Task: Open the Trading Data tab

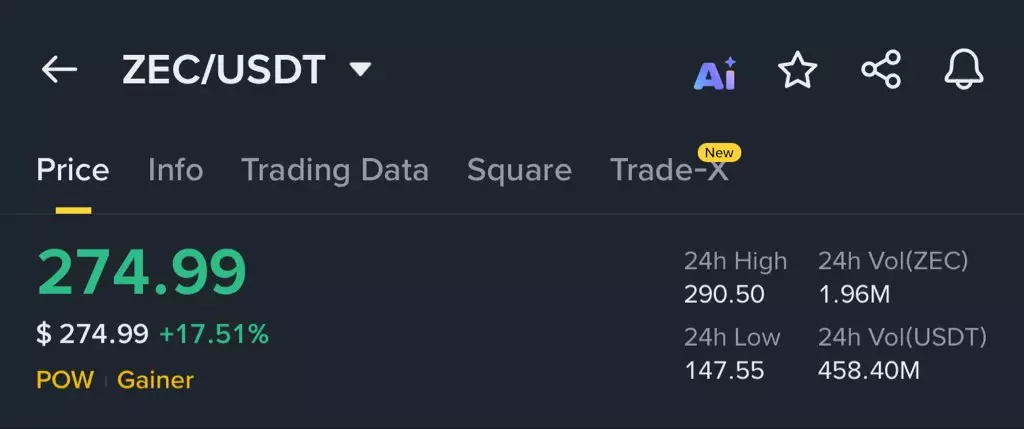Action: pos(335,170)
